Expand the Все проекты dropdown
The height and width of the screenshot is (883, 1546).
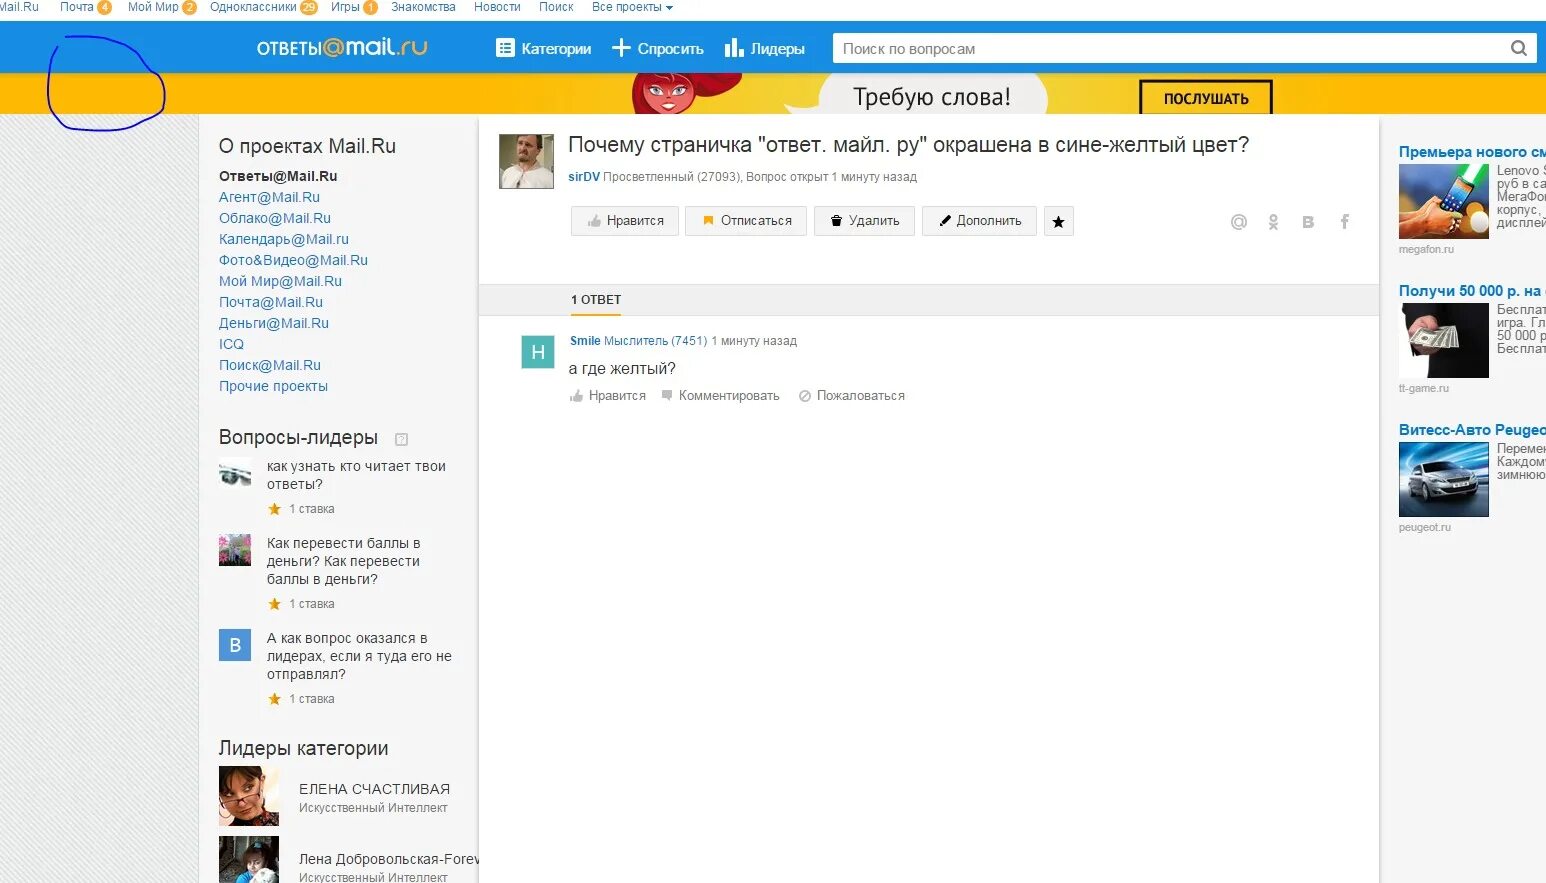tap(632, 7)
